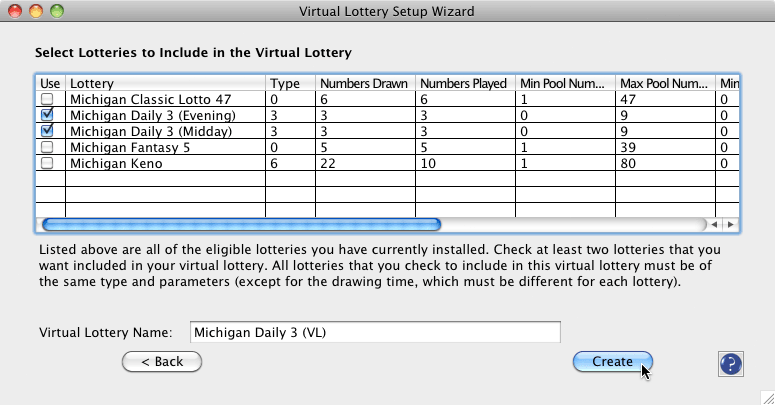Open the help question mark icon
This screenshot has width=775, height=405.
pyautogui.click(x=731, y=364)
